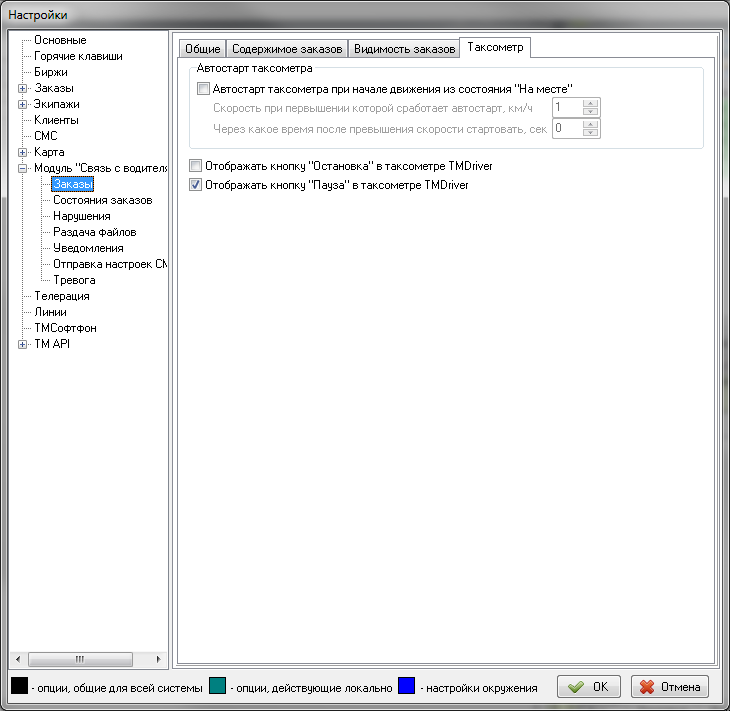
Task: Open the Содержимое заказов tab
Action: [x=287, y=49]
